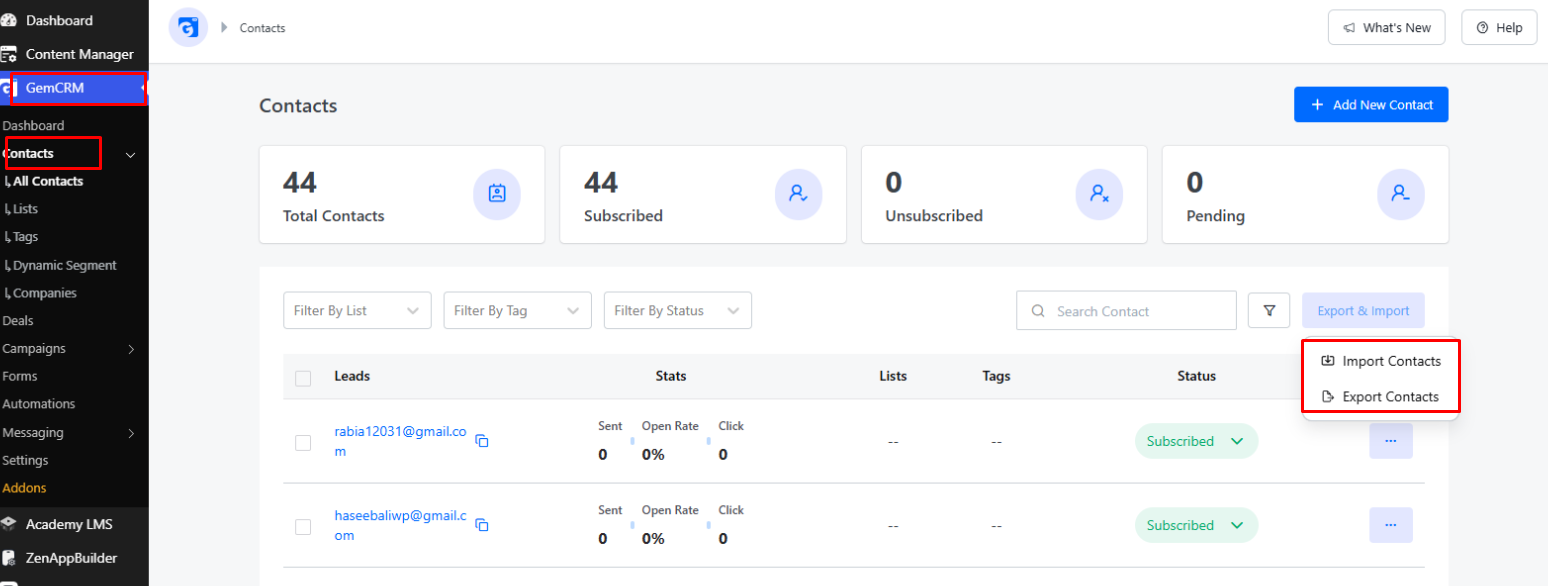Image resolution: width=1548 pixels, height=586 pixels.
Task: Open three-dots actions for haseebaliwp row
Action: coord(1391,525)
